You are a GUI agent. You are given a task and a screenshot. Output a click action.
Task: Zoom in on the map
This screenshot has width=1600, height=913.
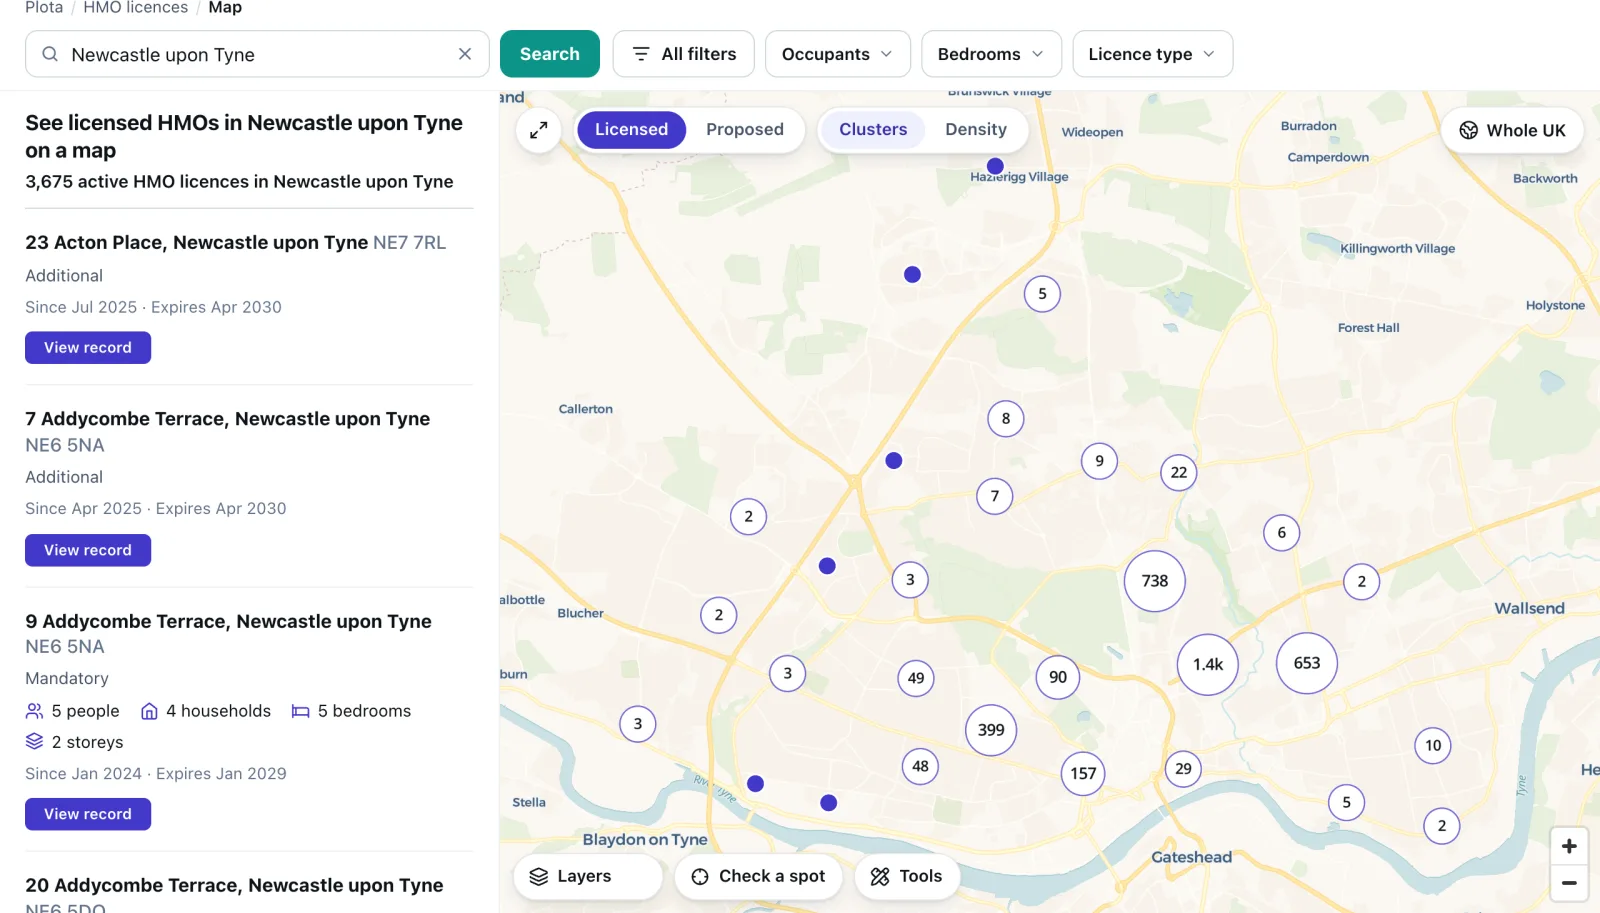coord(1569,846)
